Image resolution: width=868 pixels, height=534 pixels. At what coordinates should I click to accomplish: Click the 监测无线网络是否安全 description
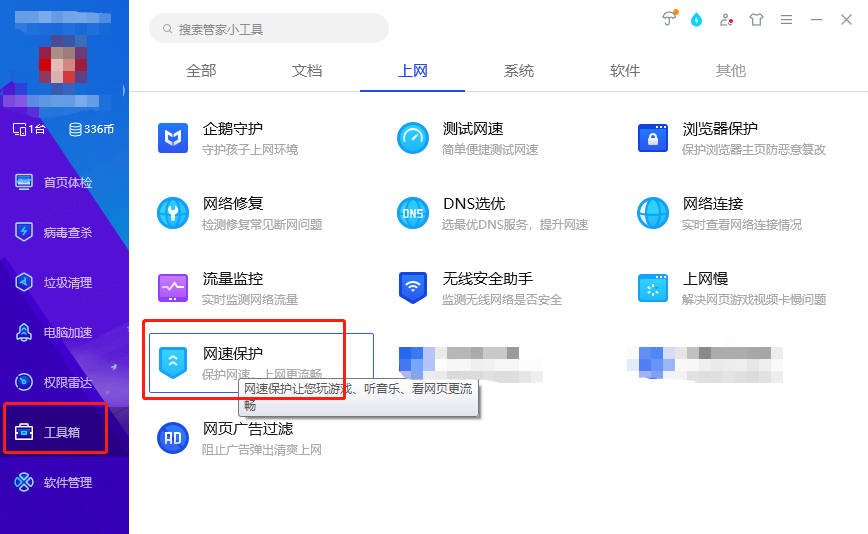(x=502, y=299)
